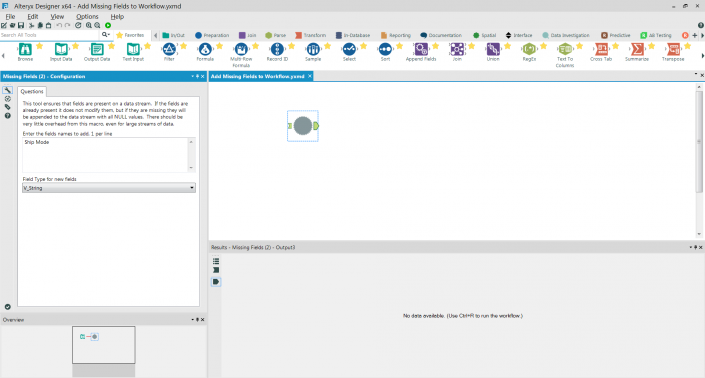Open the Options menu
Viewport: 705px width, 378px height.
87,17
